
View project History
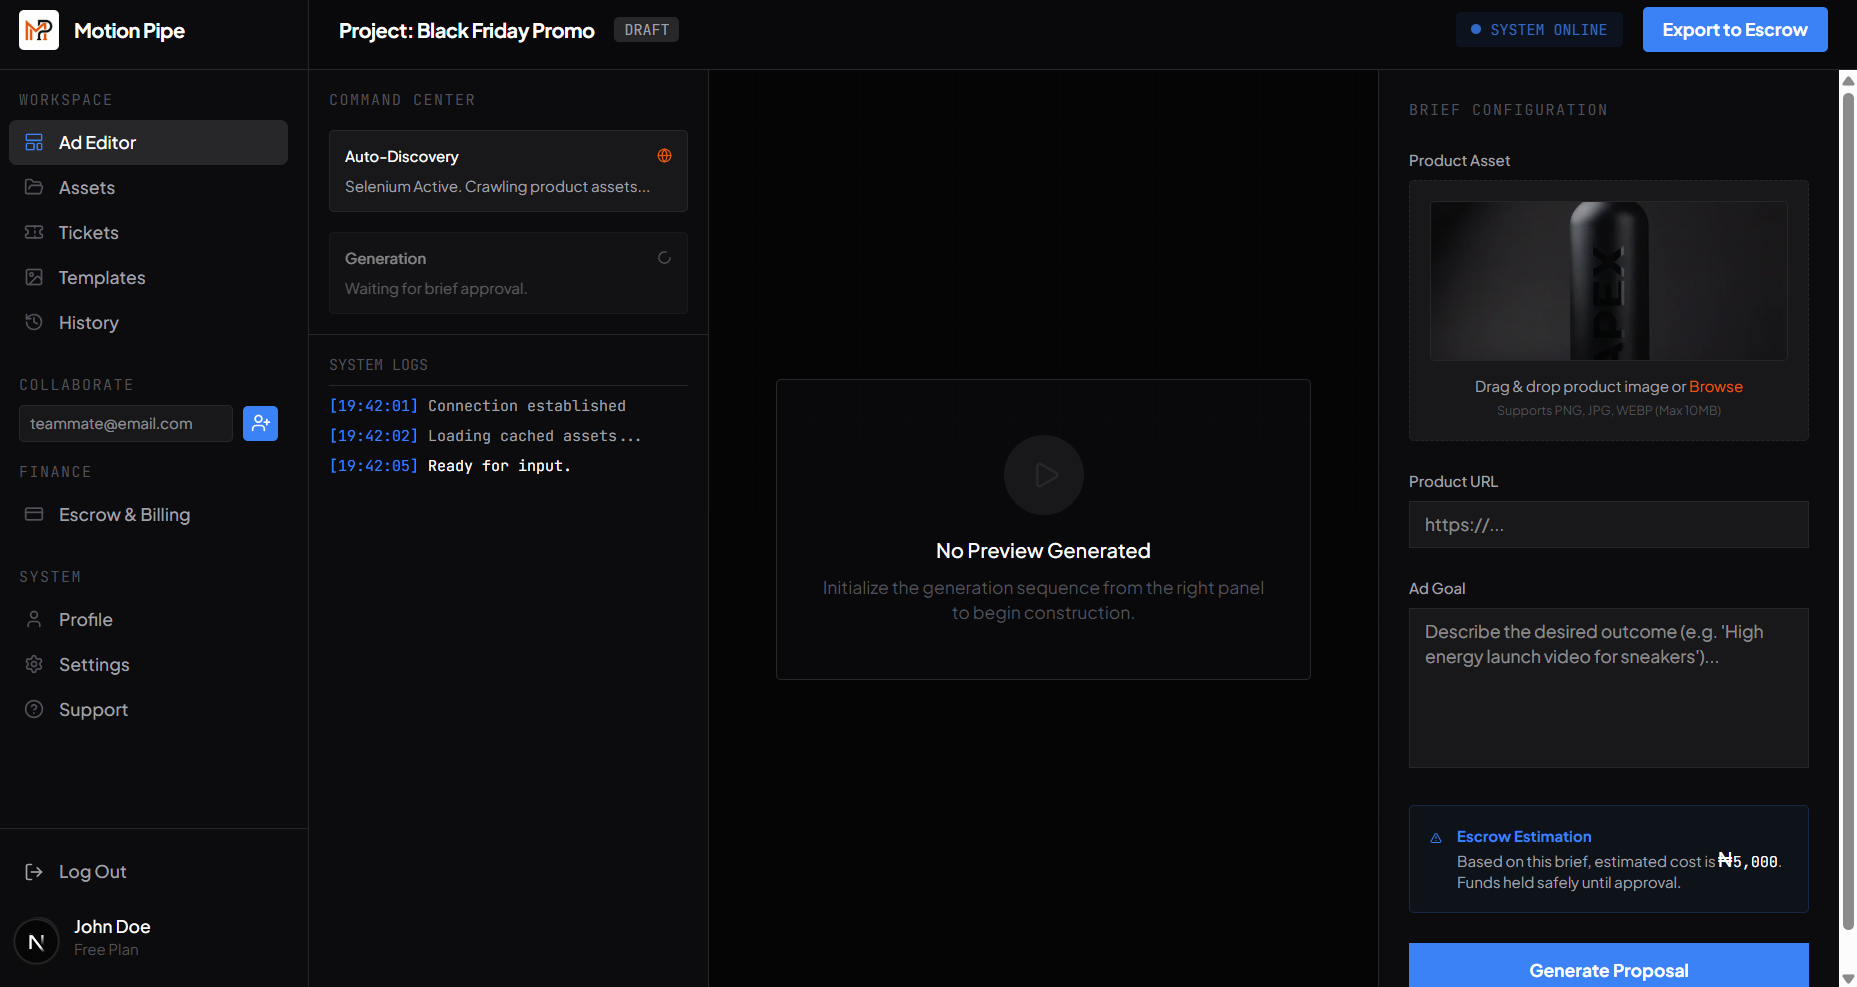(x=88, y=323)
